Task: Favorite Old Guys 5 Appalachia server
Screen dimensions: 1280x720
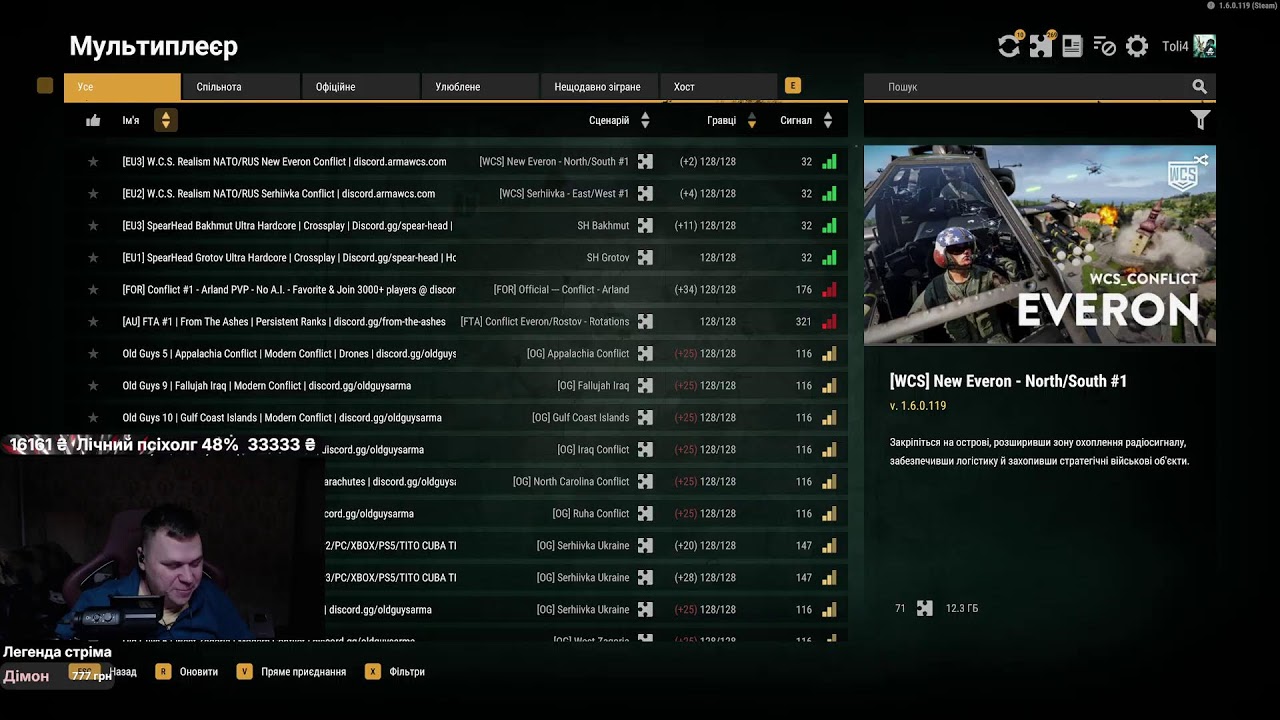Action: 93,354
